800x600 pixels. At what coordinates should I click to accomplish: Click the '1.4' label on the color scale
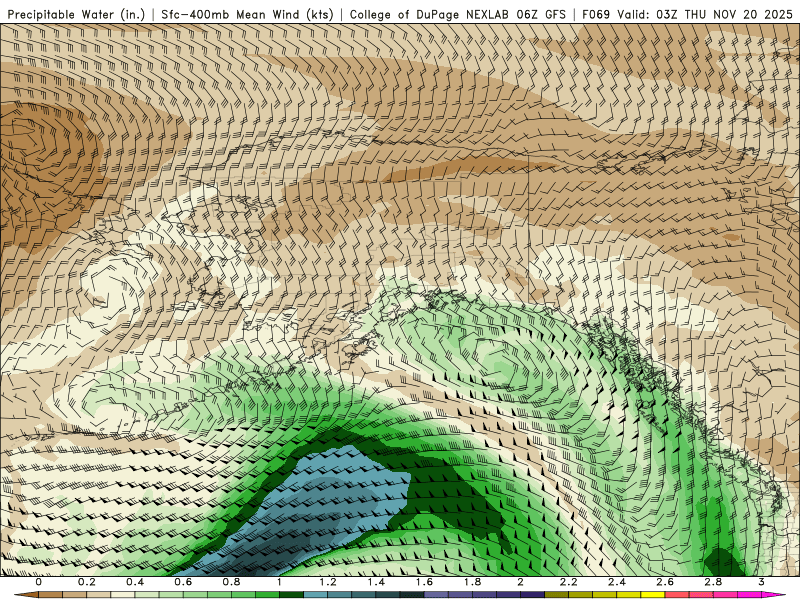[376, 582]
